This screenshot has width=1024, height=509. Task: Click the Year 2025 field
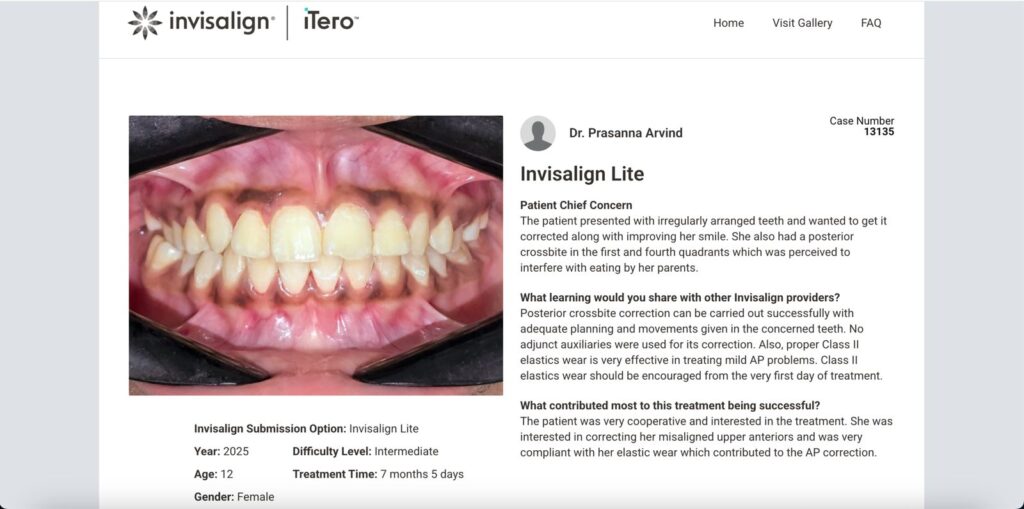[x=221, y=452]
